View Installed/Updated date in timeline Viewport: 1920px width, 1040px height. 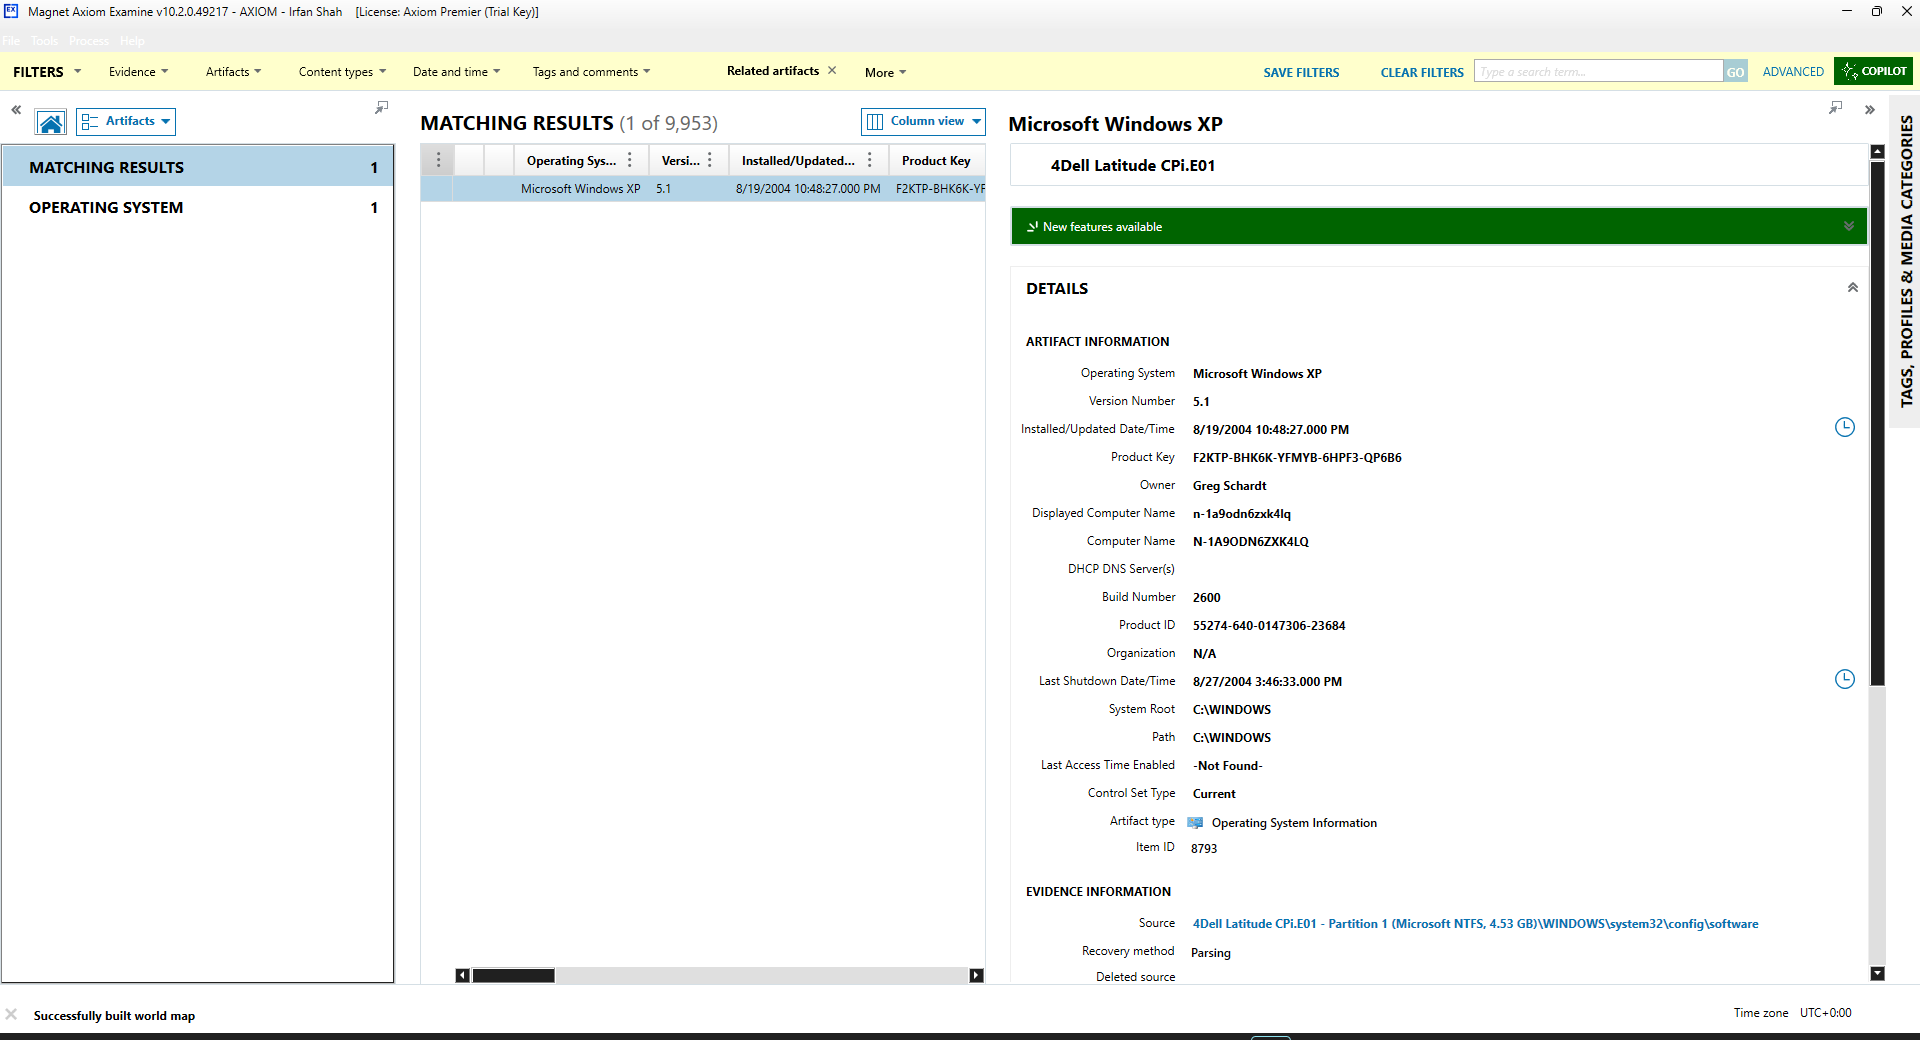(x=1845, y=428)
